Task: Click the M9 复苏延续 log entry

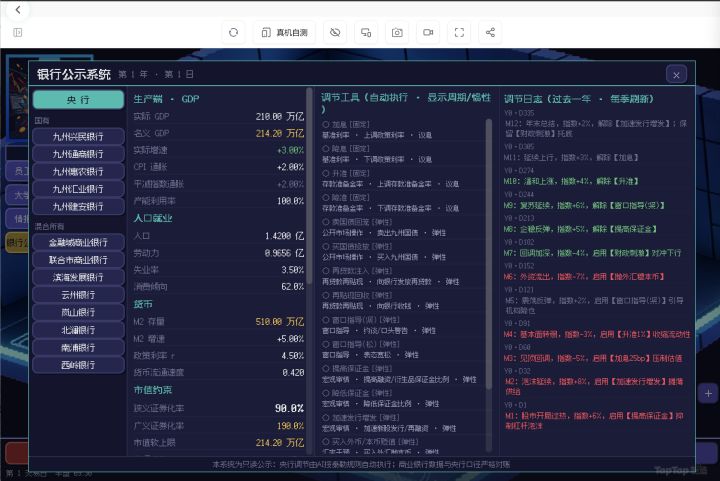Action: point(584,206)
